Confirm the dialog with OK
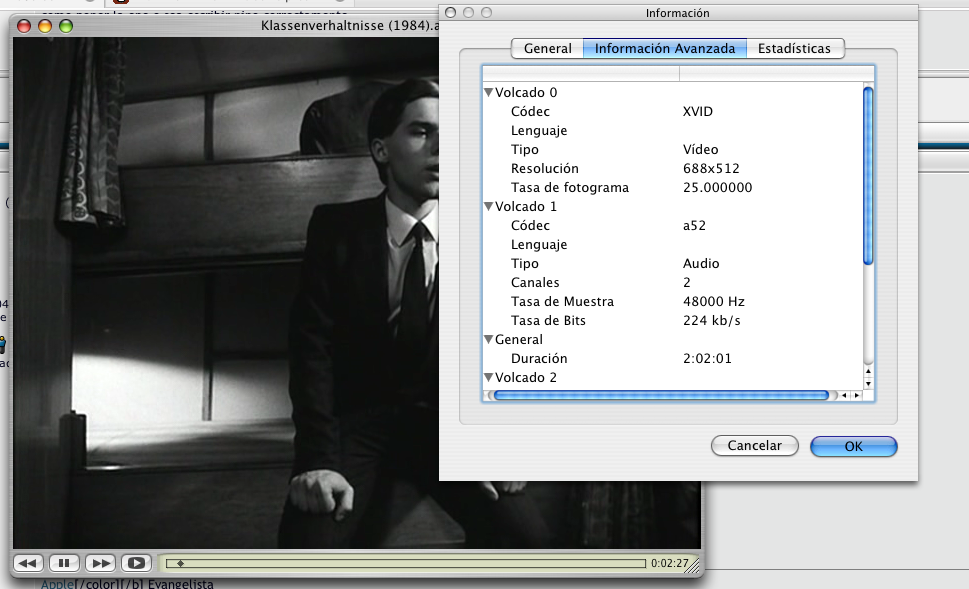The height and width of the screenshot is (589, 969). point(853,446)
